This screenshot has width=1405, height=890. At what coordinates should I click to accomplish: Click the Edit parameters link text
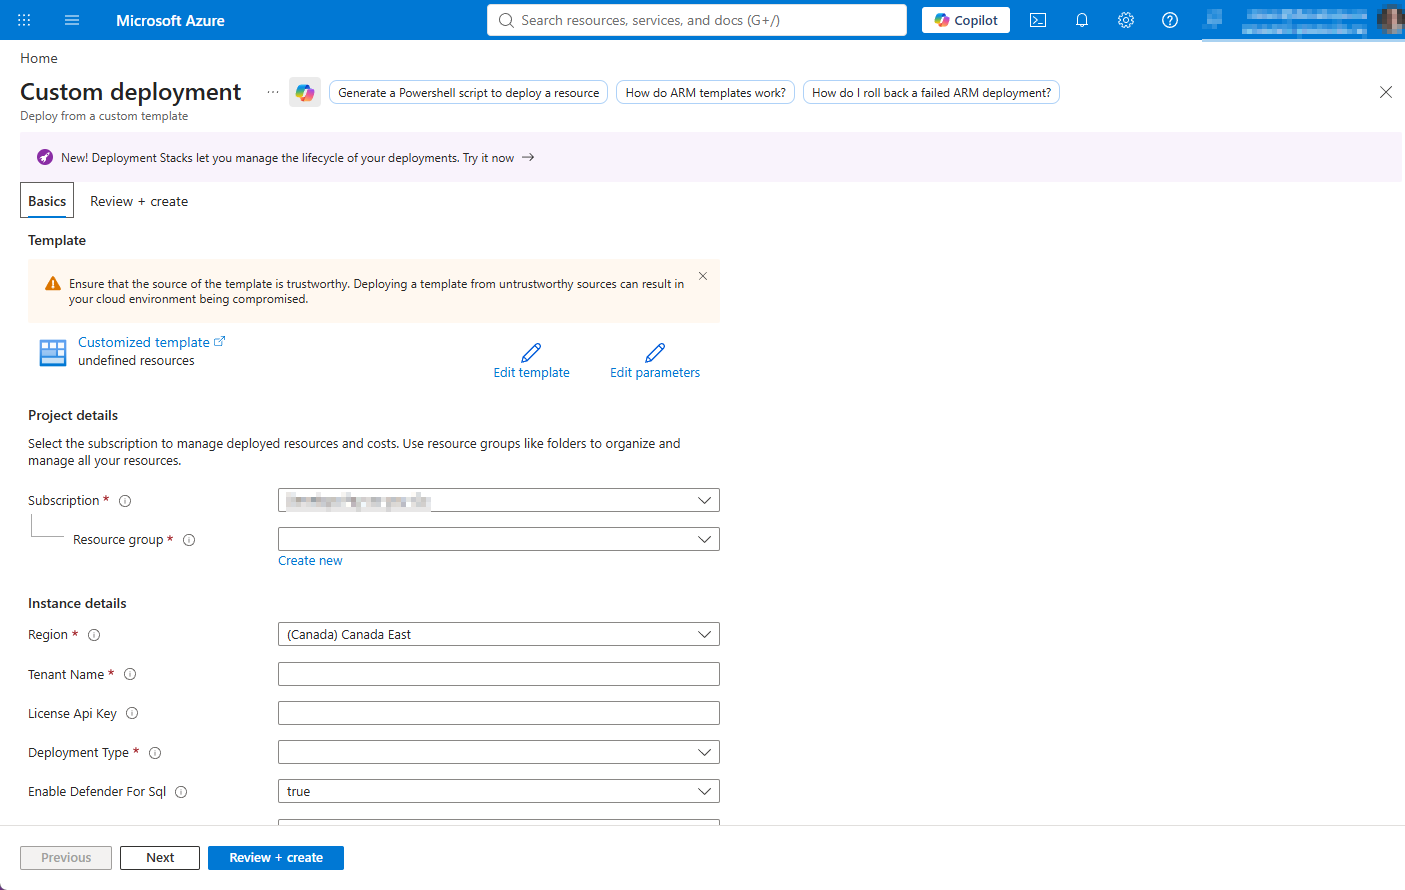pyautogui.click(x=655, y=373)
